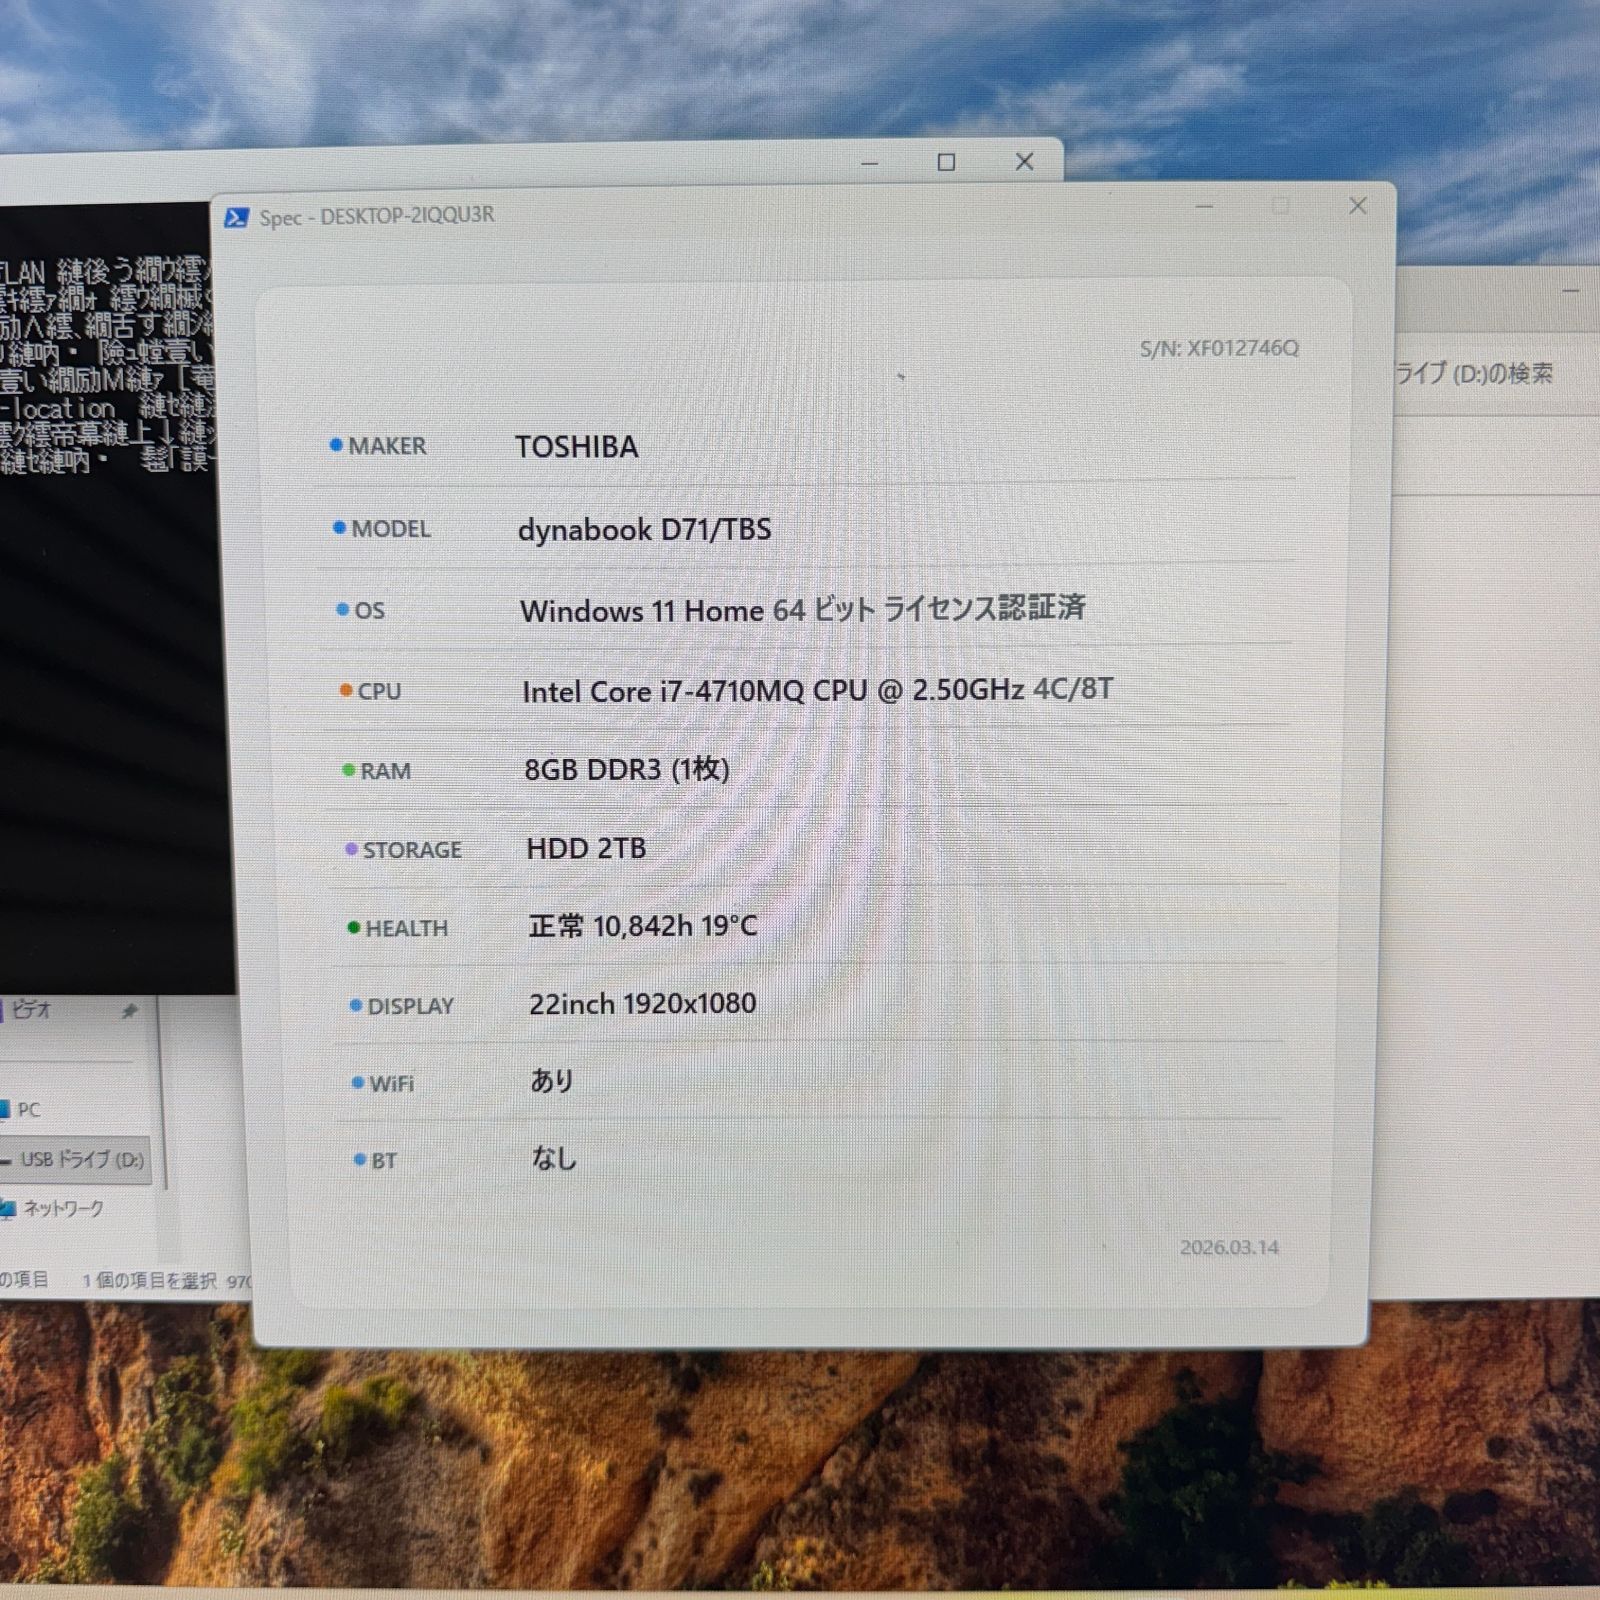Click BT value なし

[x=554, y=1158]
